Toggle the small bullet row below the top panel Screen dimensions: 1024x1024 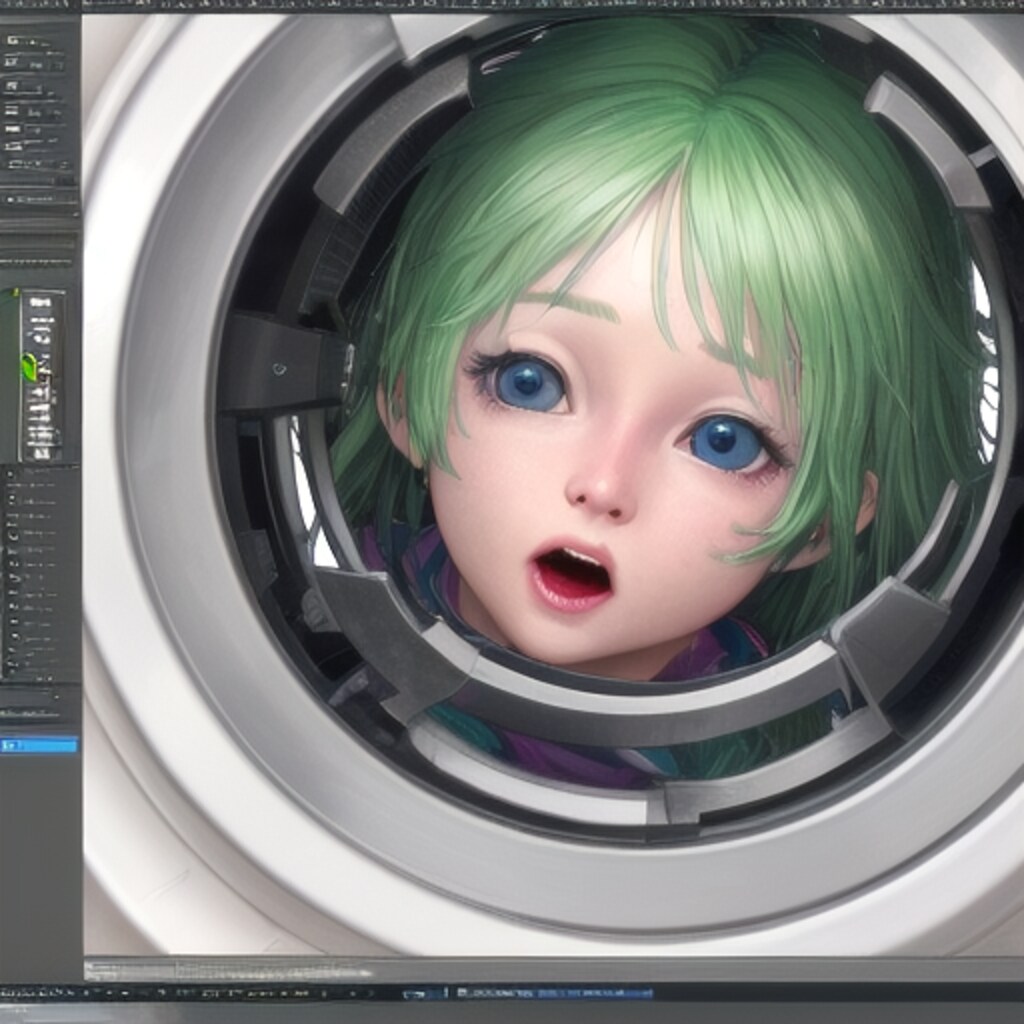point(12,200)
